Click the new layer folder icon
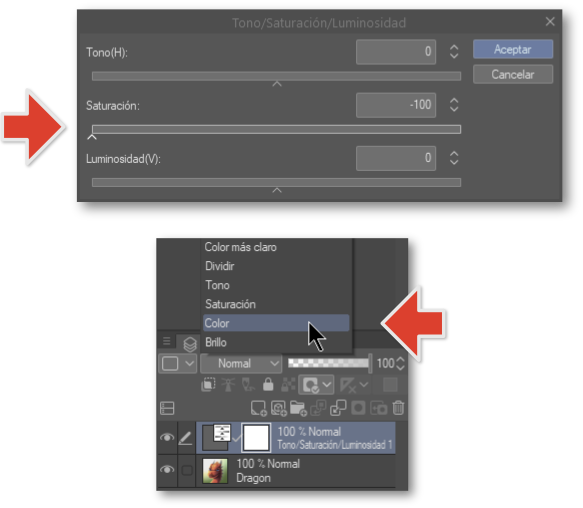 click(298, 408)
